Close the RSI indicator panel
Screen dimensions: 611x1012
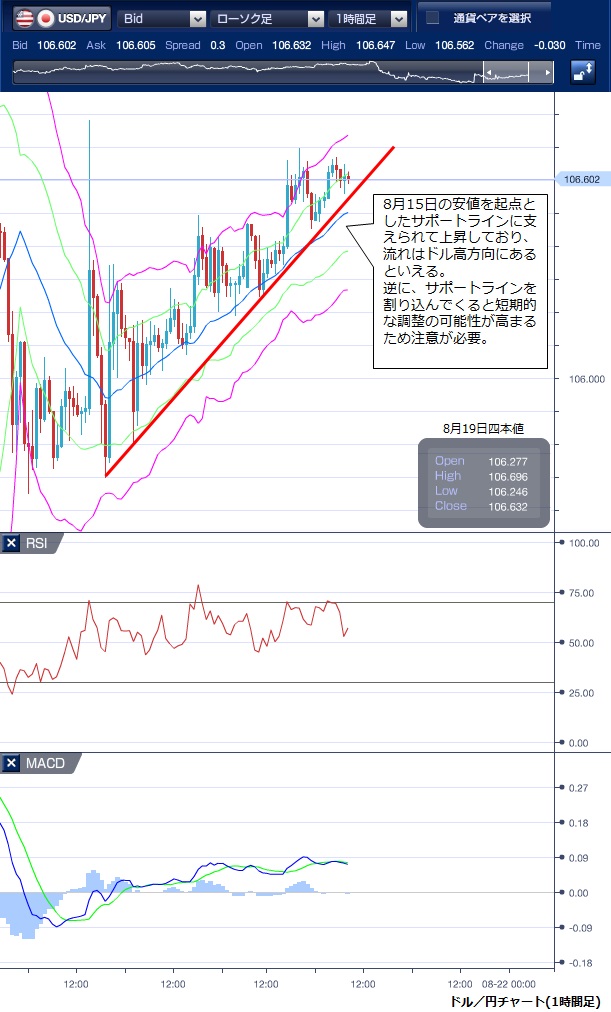coord(12,543)
